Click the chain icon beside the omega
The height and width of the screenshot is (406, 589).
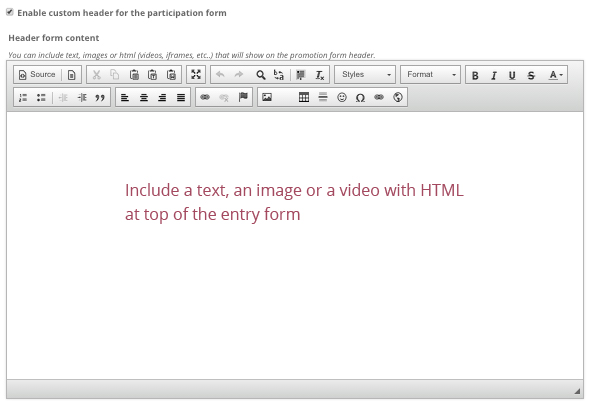[x=379, y=97]
